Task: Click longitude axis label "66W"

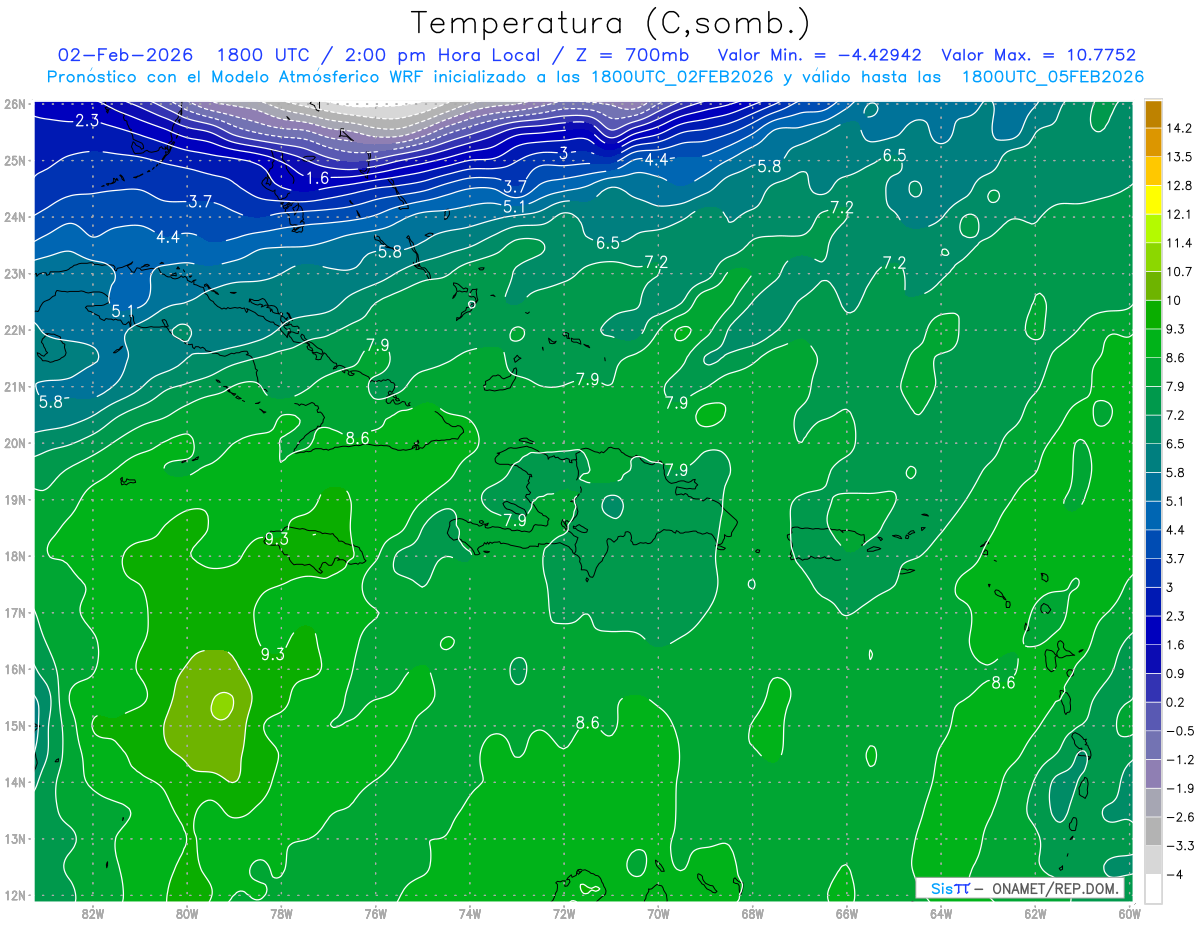Action: click(846, 913)
